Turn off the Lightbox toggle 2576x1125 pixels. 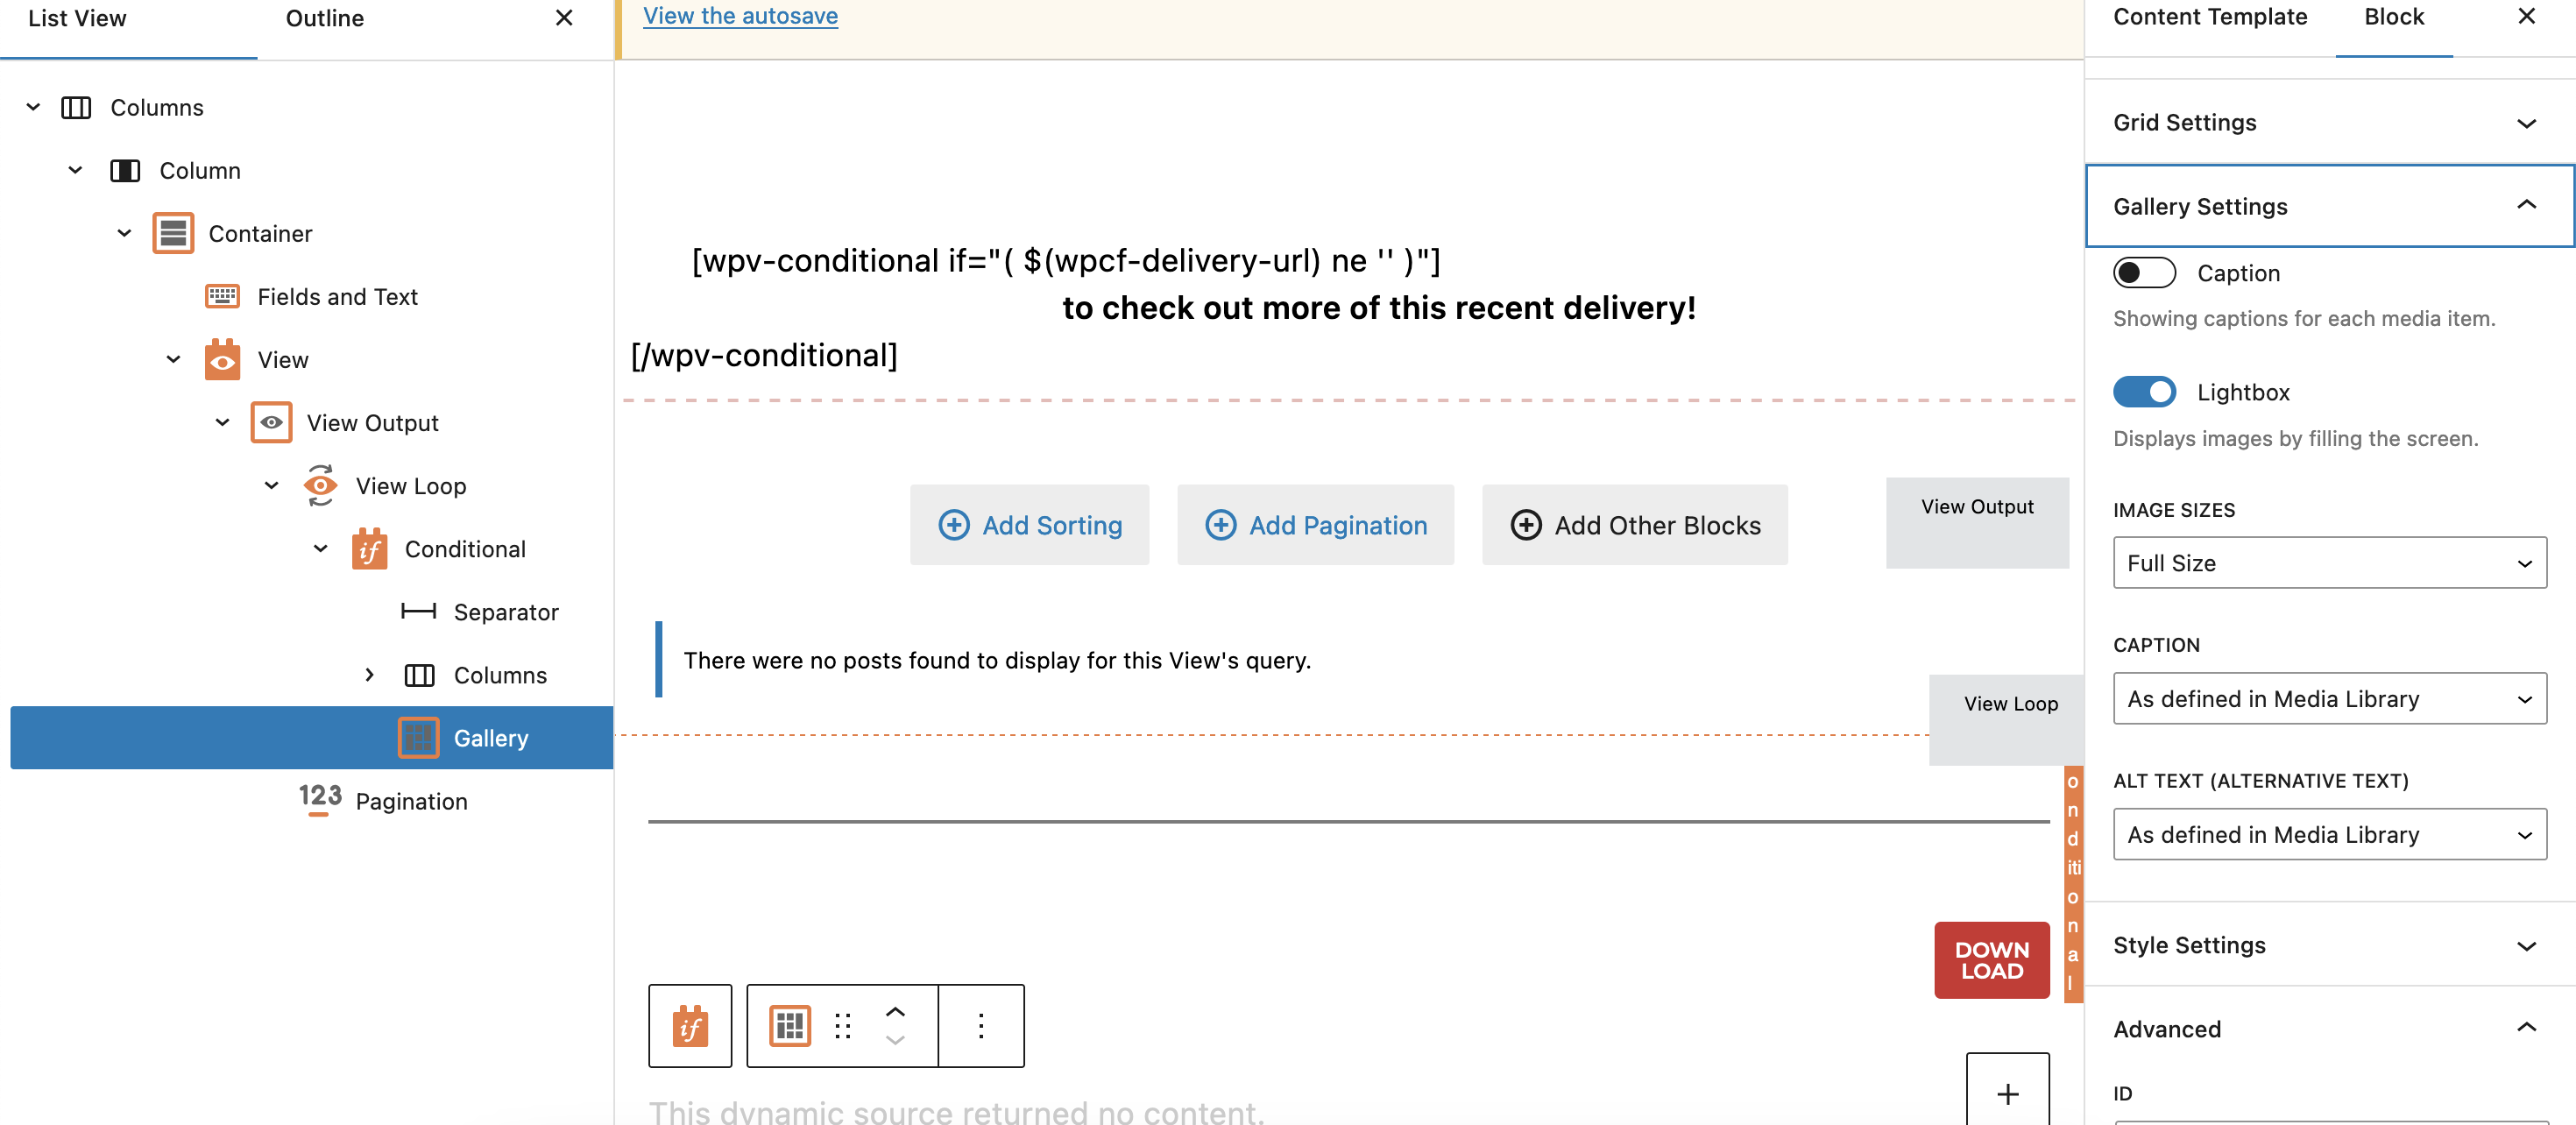click(x=2143, y=392)
